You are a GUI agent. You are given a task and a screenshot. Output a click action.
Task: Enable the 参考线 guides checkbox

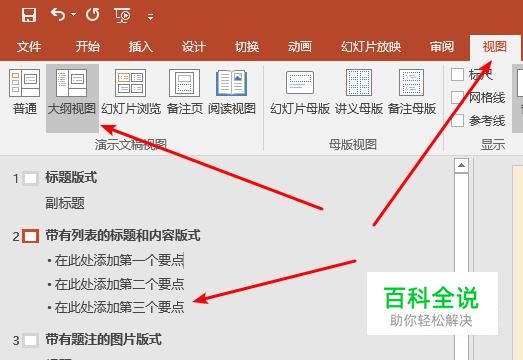(x=458, y=120)
